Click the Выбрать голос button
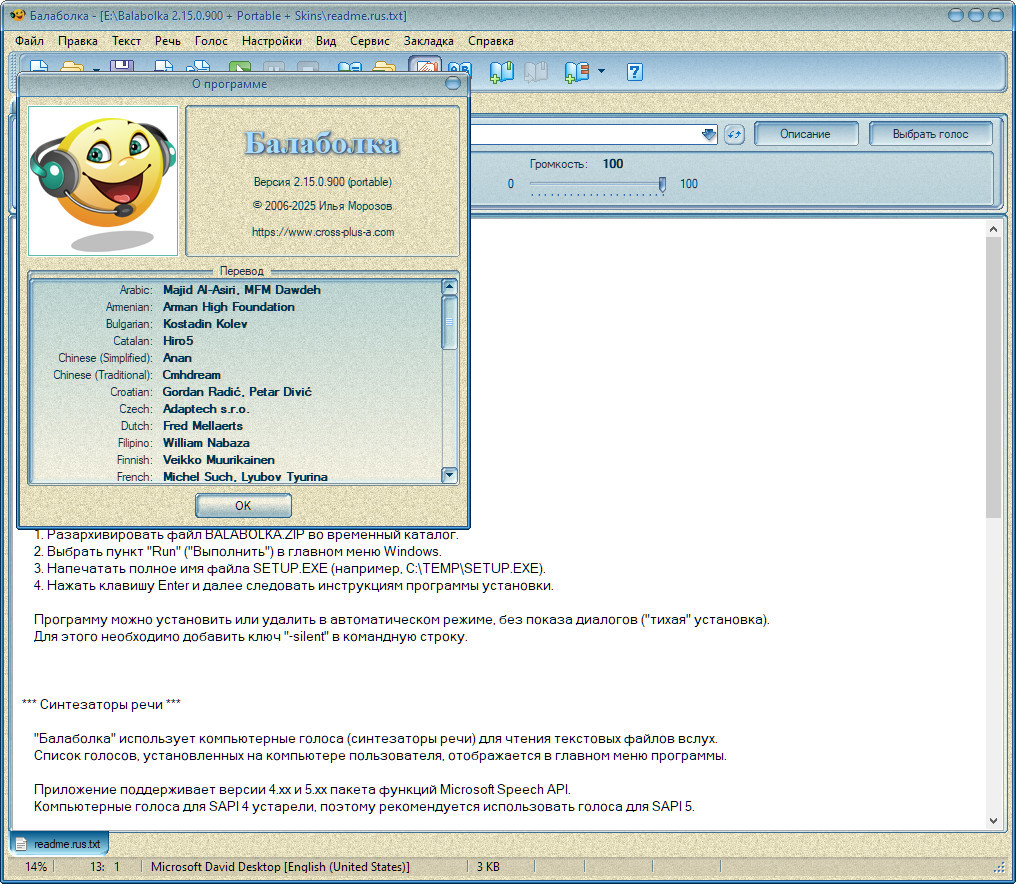The image size is (1016, 884). [x=930, y=134]
